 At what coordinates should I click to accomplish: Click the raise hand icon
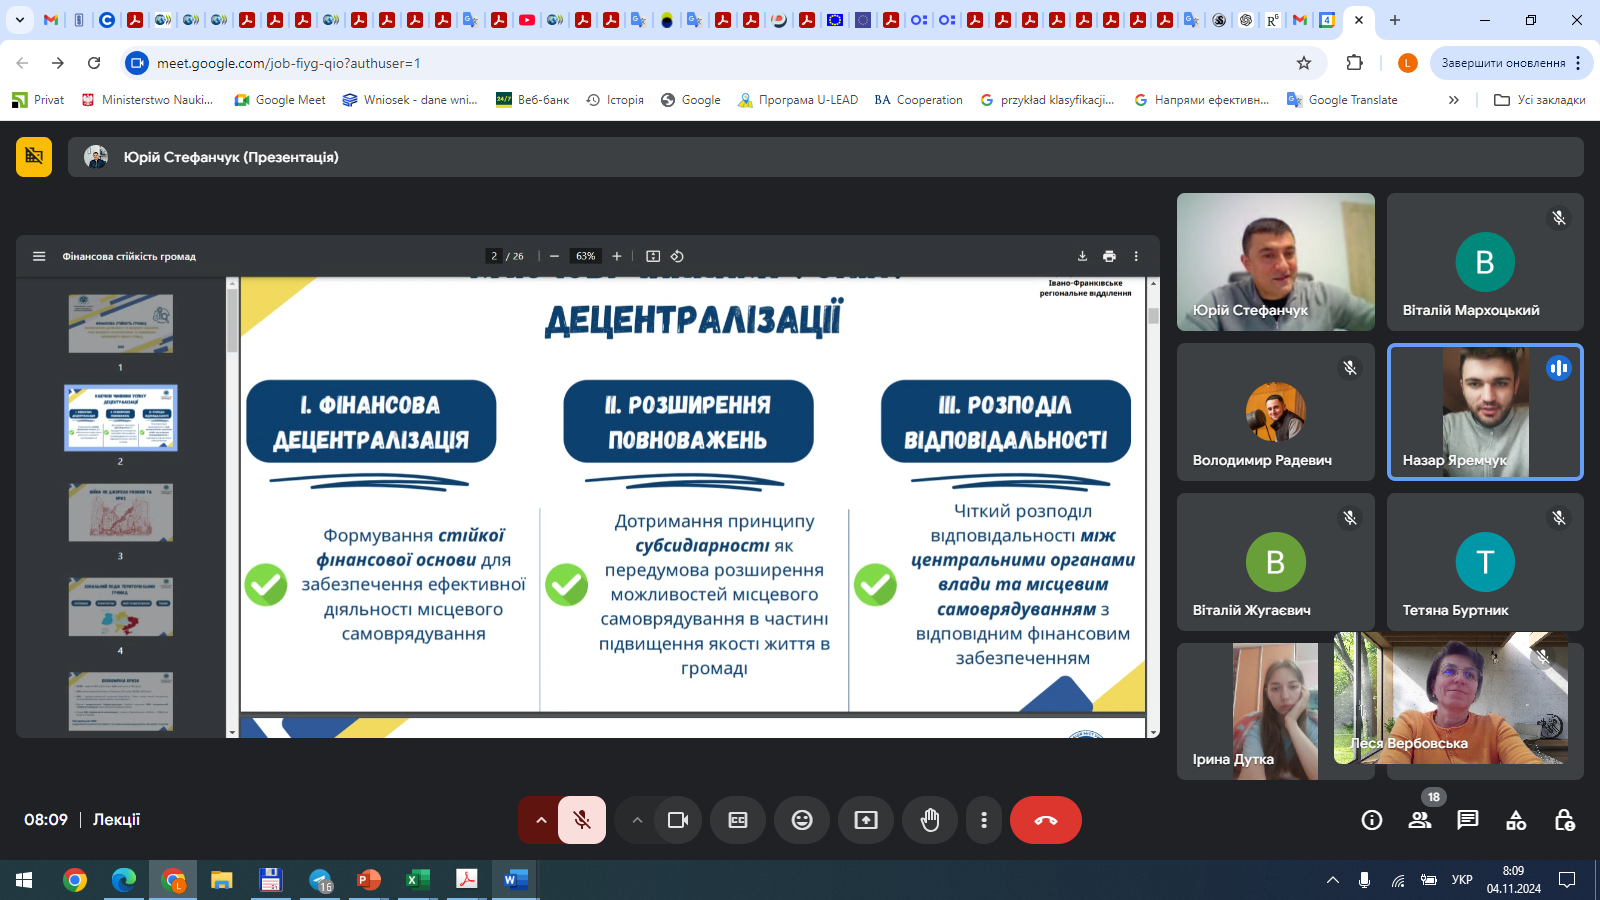pos(930,820)
